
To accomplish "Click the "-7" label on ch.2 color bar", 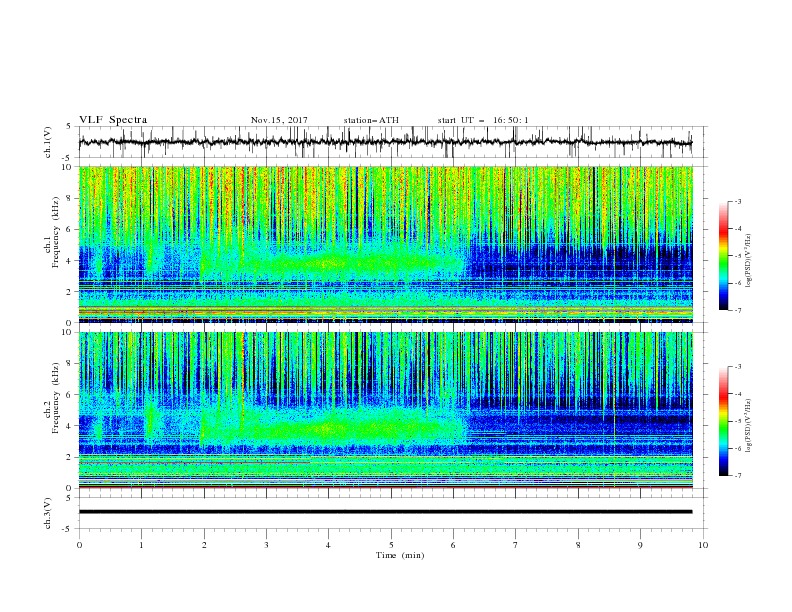I will pyautogui.click(x=737, y=476).
